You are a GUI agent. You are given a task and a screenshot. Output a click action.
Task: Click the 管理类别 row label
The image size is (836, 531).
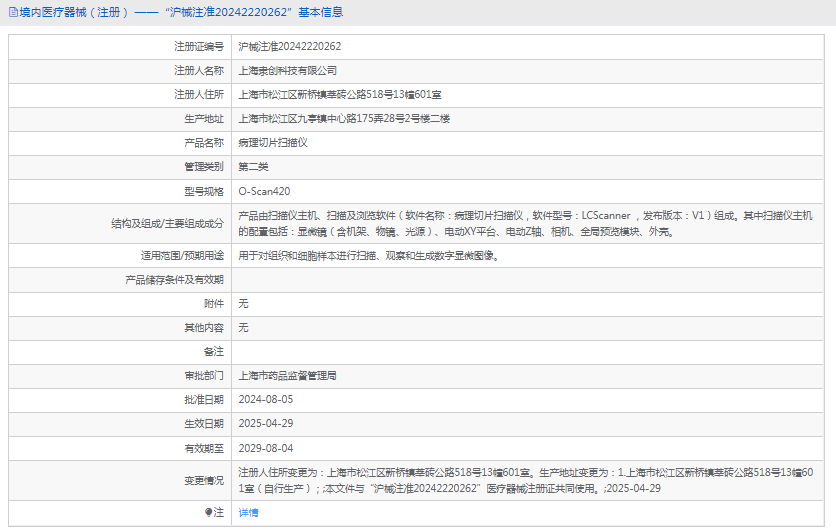pyautogui.click(x=204, y=166)
